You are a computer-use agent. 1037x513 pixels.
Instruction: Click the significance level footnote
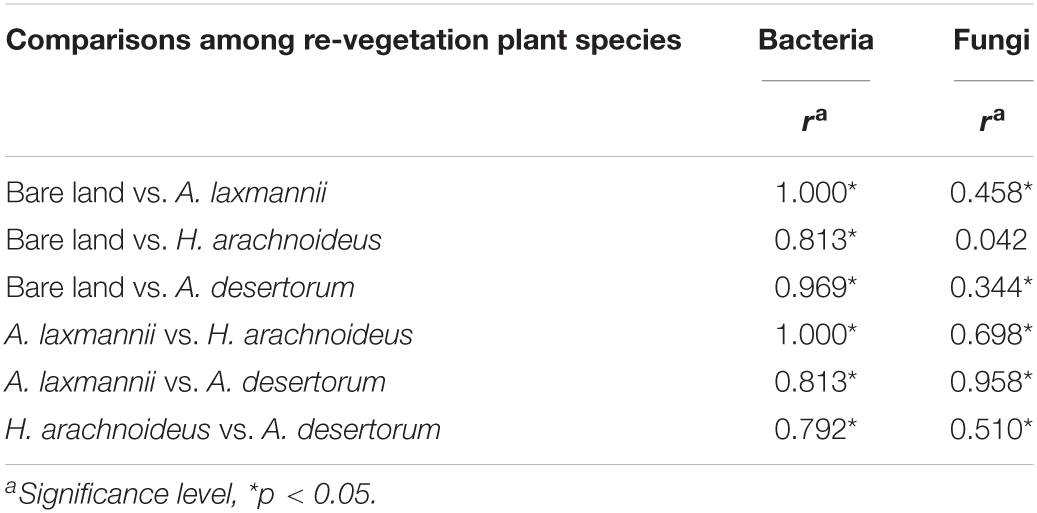[x=190, y=494]
